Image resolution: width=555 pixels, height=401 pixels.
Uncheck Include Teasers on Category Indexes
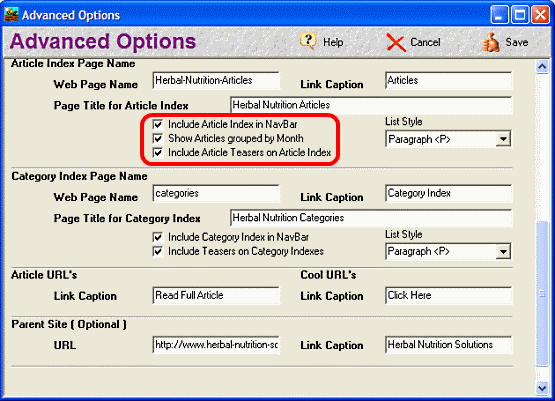pos(158,251)
